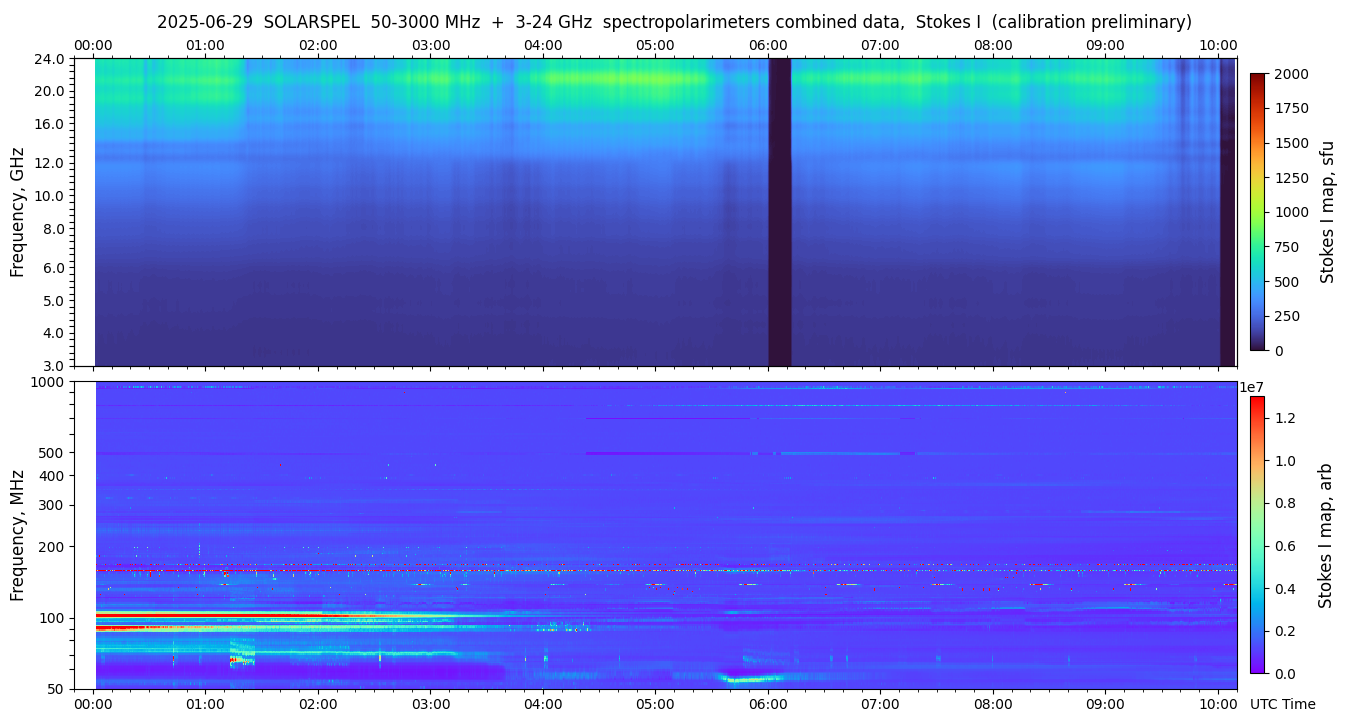Viewport: 1350px width, 725px height.
Task: Click the 1e7 exponent label above the lower colorbar
Action: (x=1253, y=387)
